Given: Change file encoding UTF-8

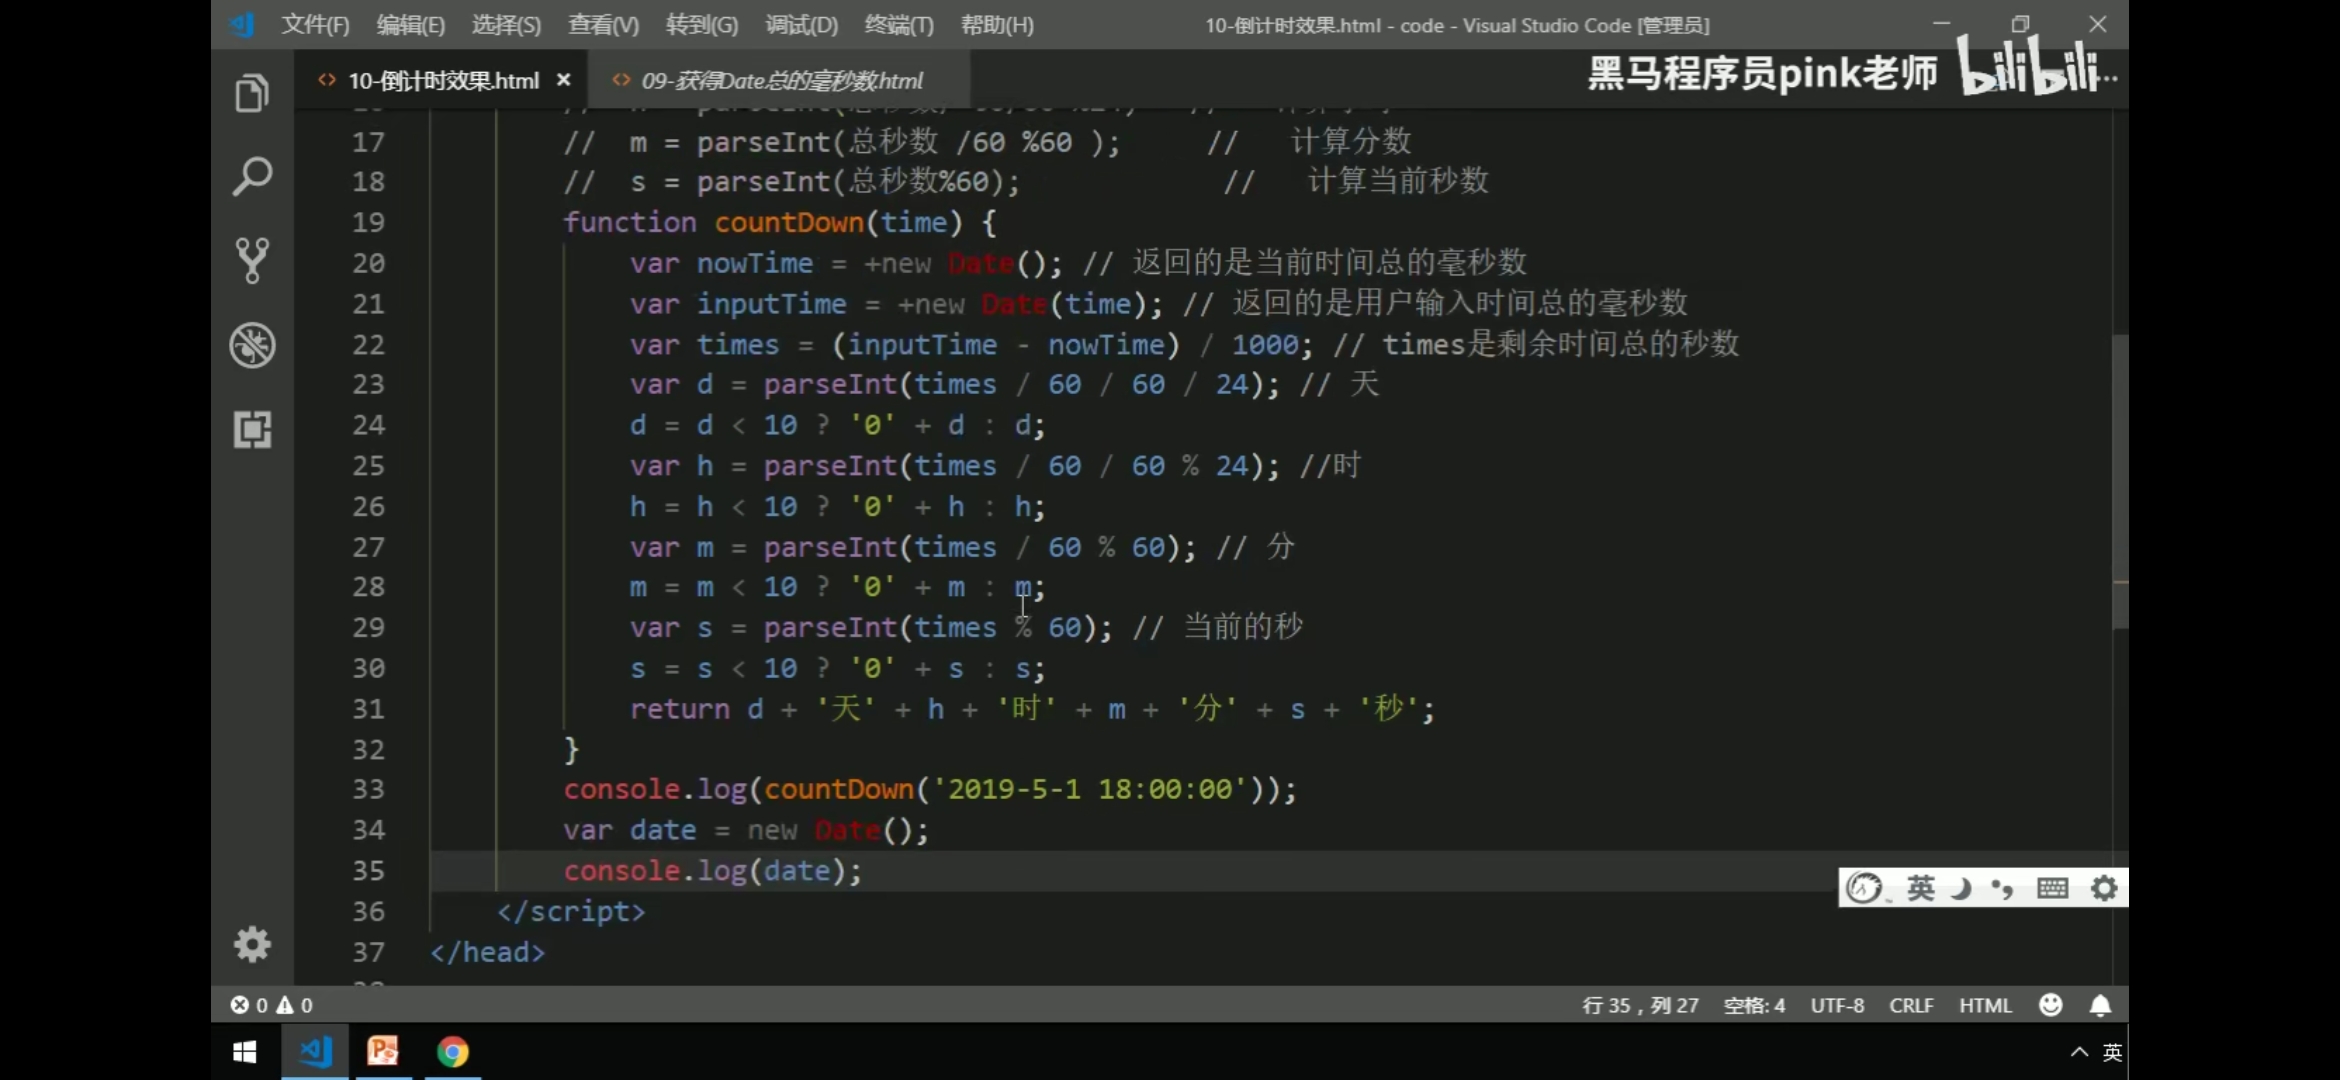Looking at the screenshot, I should 1837,1005.
